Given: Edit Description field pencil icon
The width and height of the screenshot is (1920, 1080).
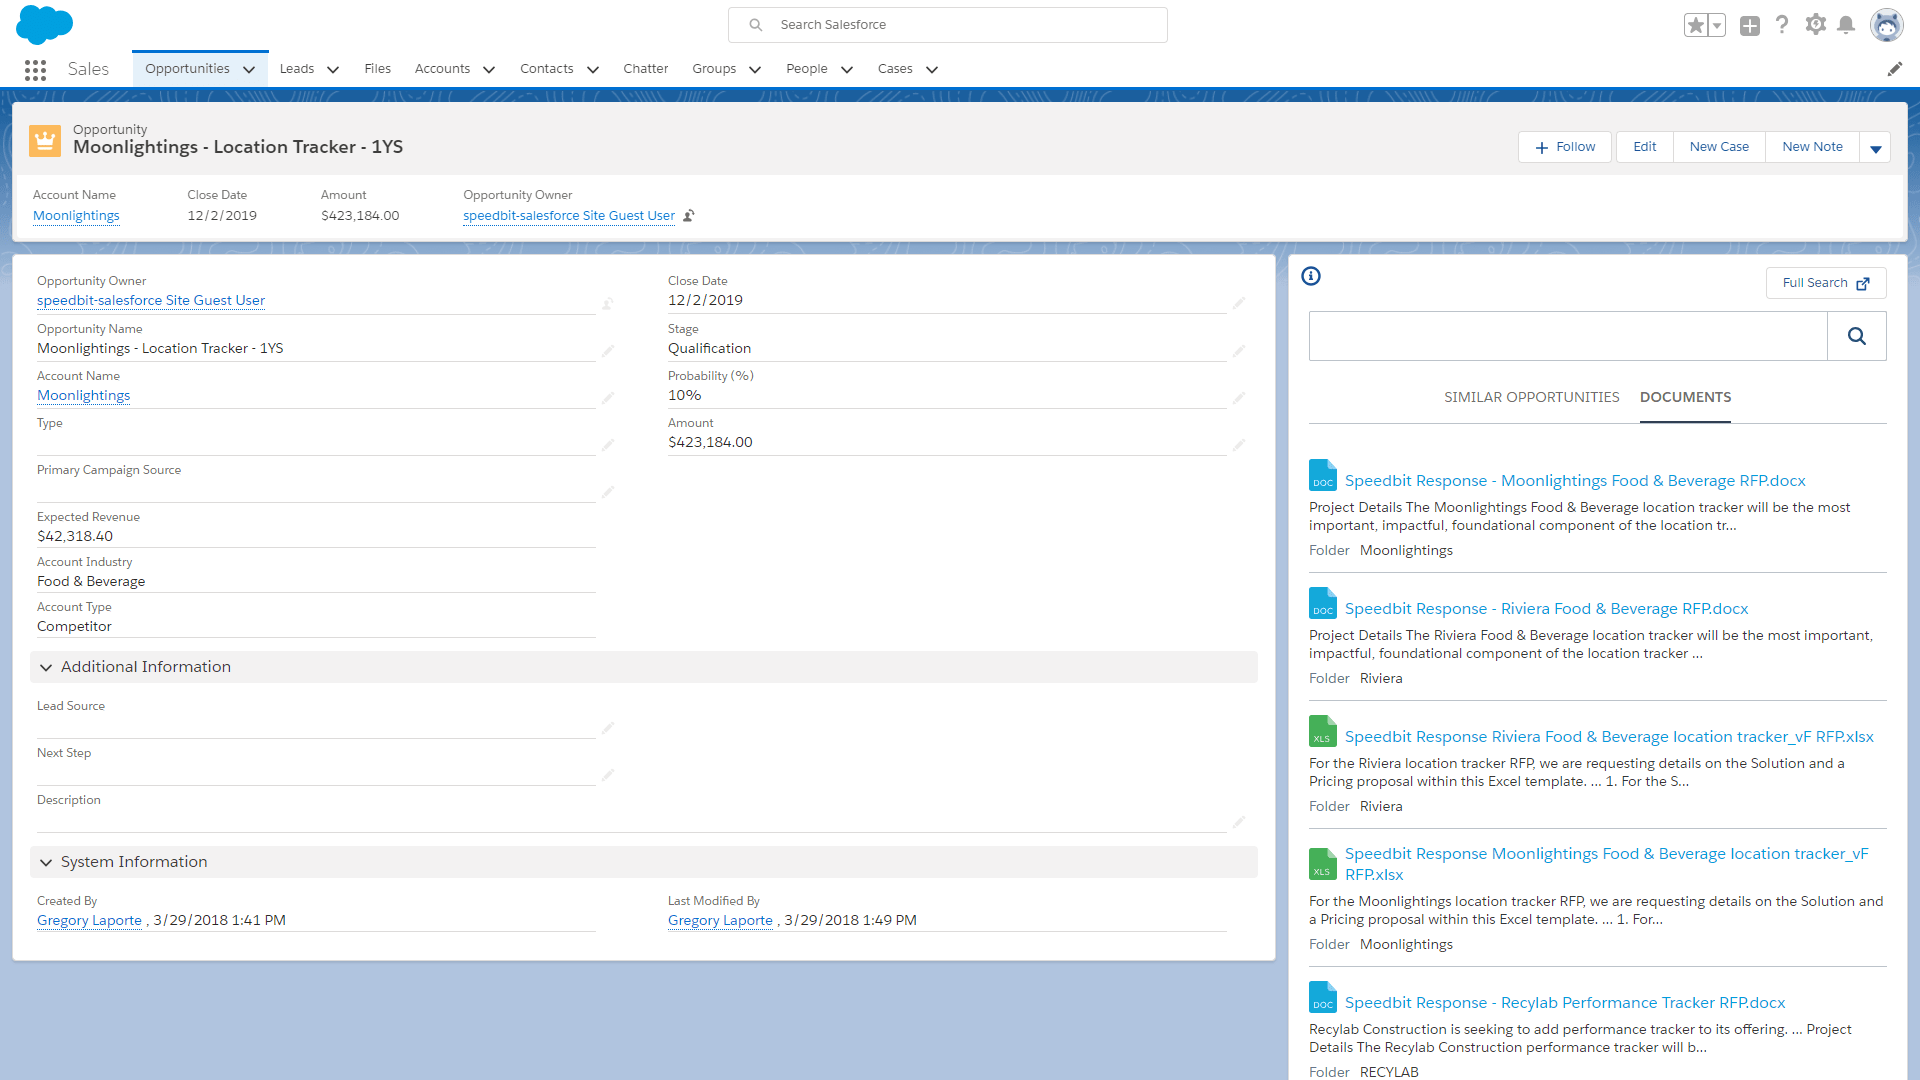Looking at the screenshot, I should (1239, 822).
